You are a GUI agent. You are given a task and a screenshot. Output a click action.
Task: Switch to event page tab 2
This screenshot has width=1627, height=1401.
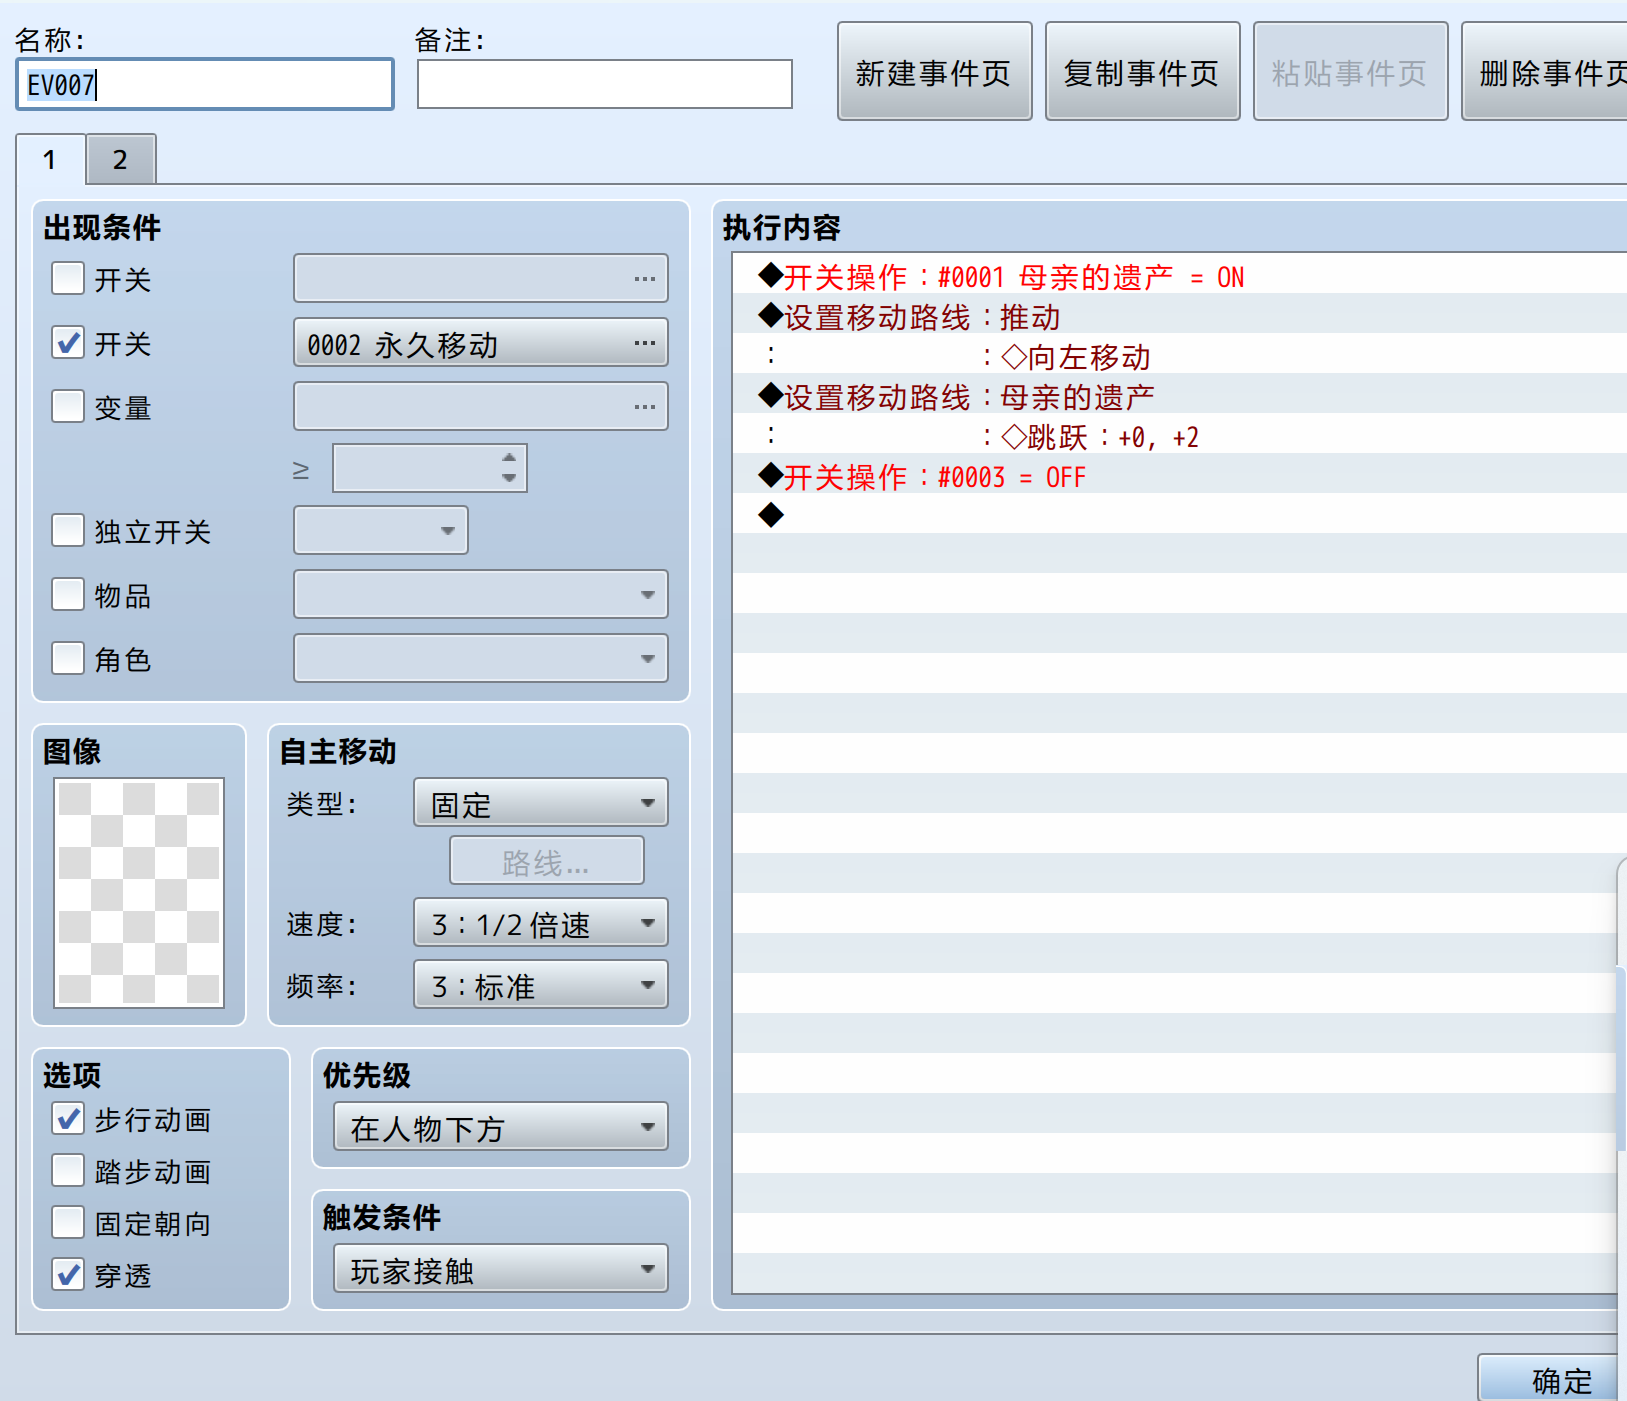pyautogui.click(x=121, y=159)
